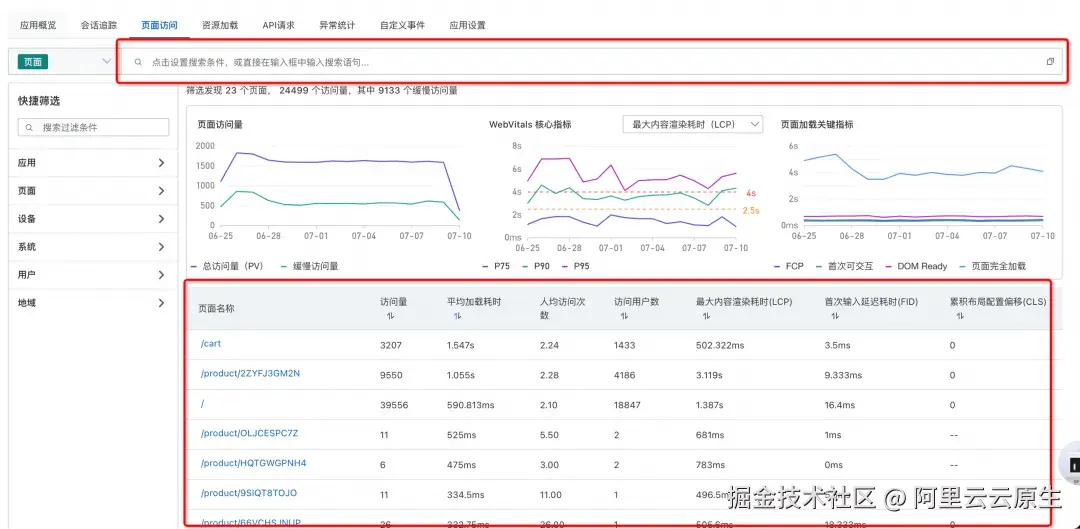Image resolution: width=1080 pixels, height=529 pixels.
Task: Expand the 应用 filter group
Action: pyautogui.click(x=93, y=163)
